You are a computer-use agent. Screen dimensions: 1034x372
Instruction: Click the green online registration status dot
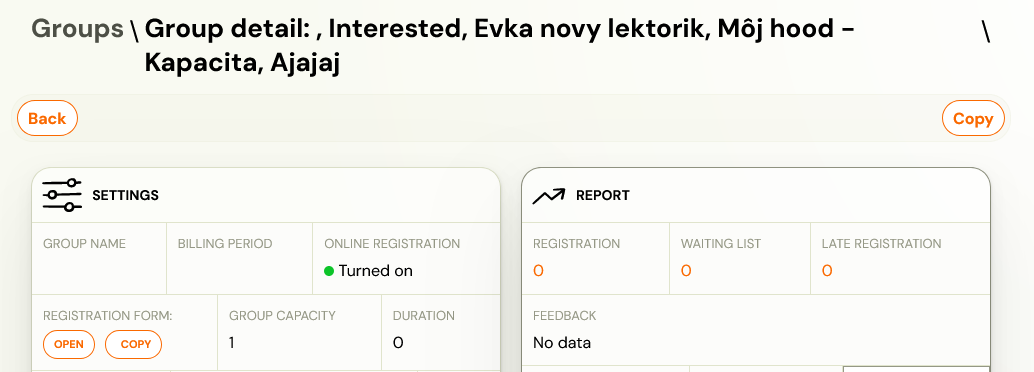pyautogui.click(x=329, y=271)
